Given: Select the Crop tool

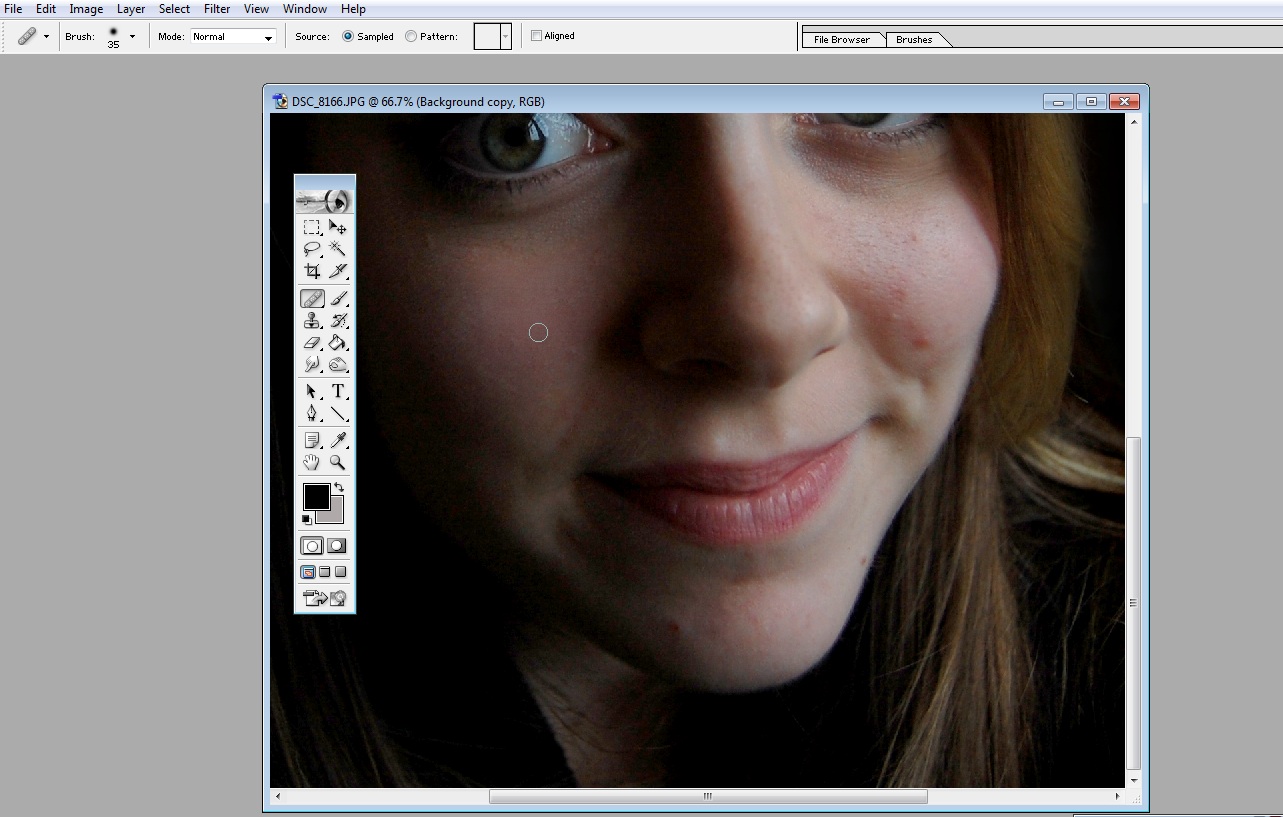Looking at the screenshot, I should (x=312, y=270).
